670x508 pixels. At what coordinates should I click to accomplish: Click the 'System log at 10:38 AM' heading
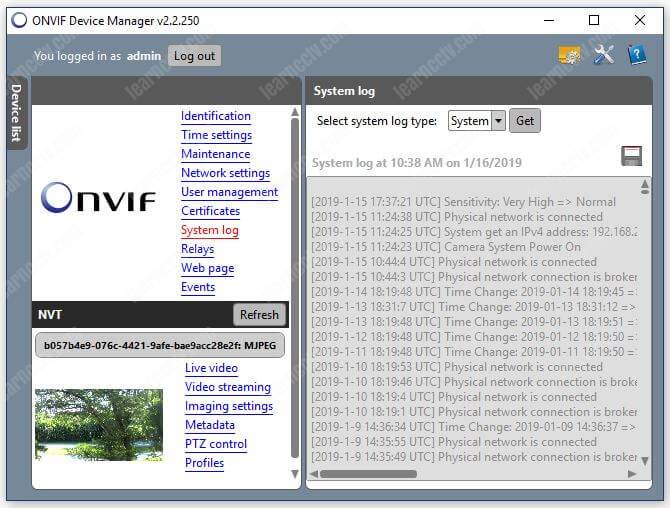point(417,163)
